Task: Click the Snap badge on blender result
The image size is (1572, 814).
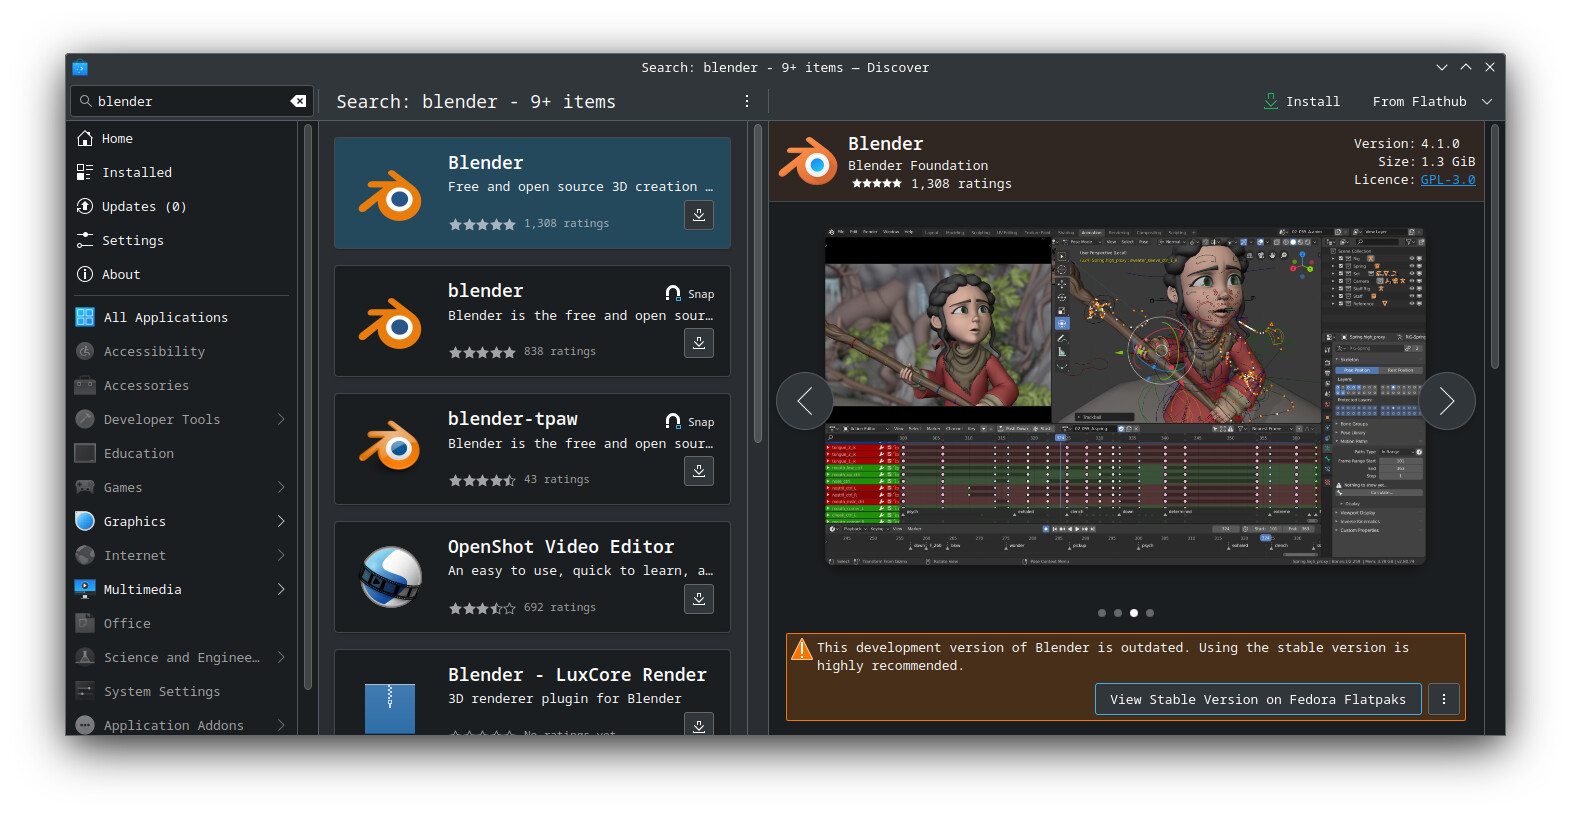Action: coord(690,294)
